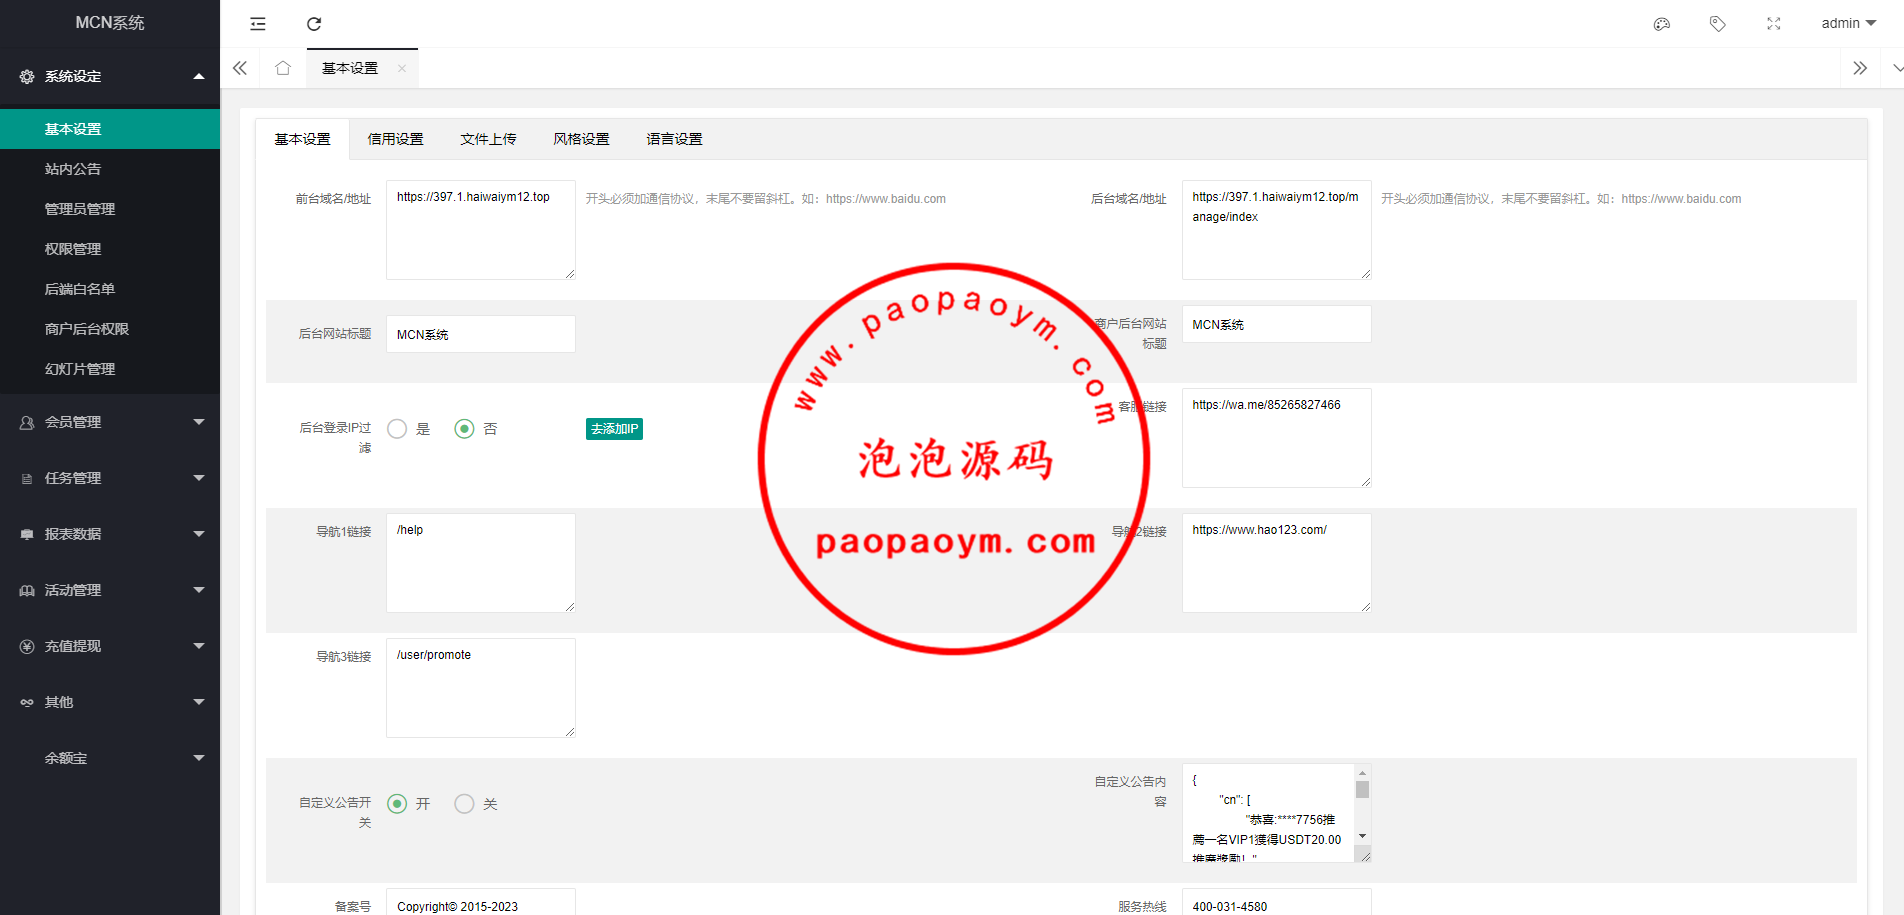Expand the 报表数据 menu

(199, 534)
